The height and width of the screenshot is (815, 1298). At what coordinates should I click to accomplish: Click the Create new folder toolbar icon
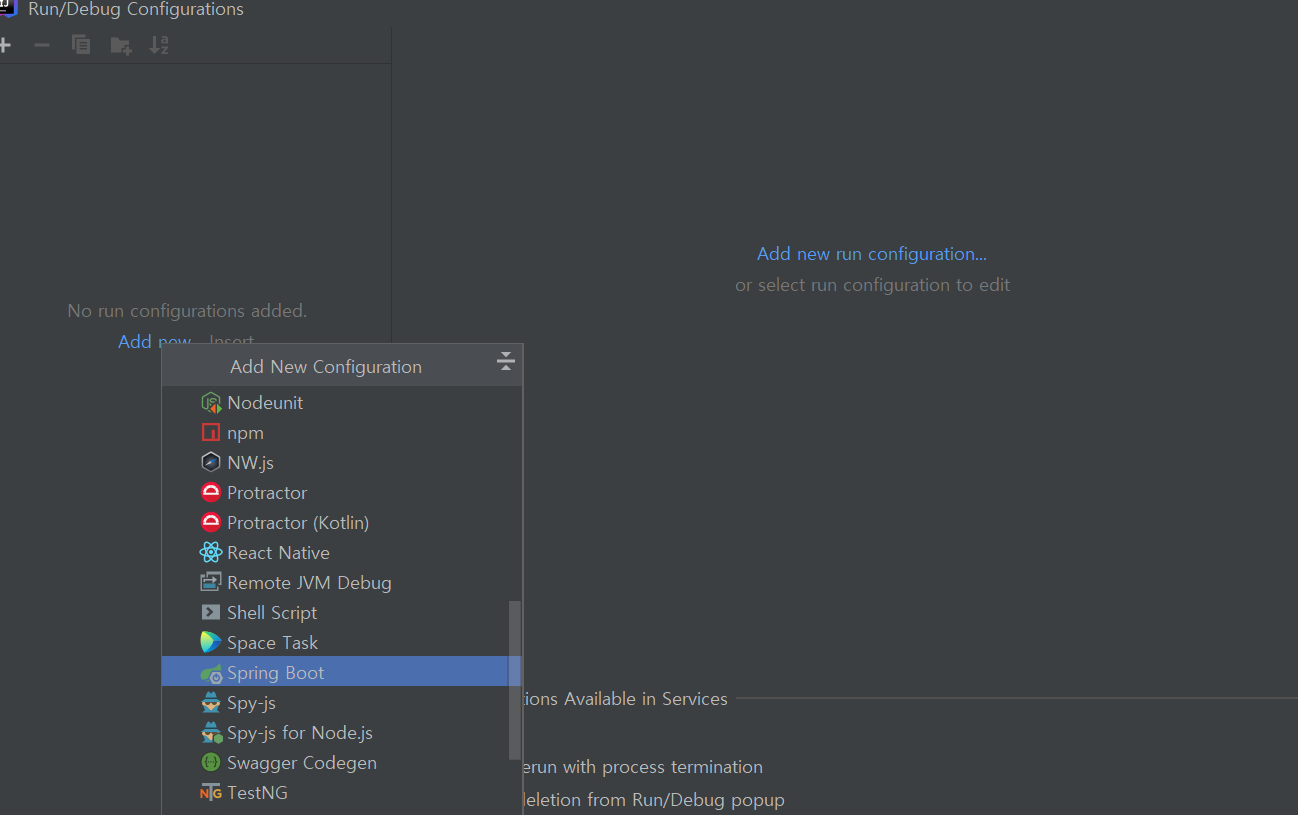coord(120,45)
